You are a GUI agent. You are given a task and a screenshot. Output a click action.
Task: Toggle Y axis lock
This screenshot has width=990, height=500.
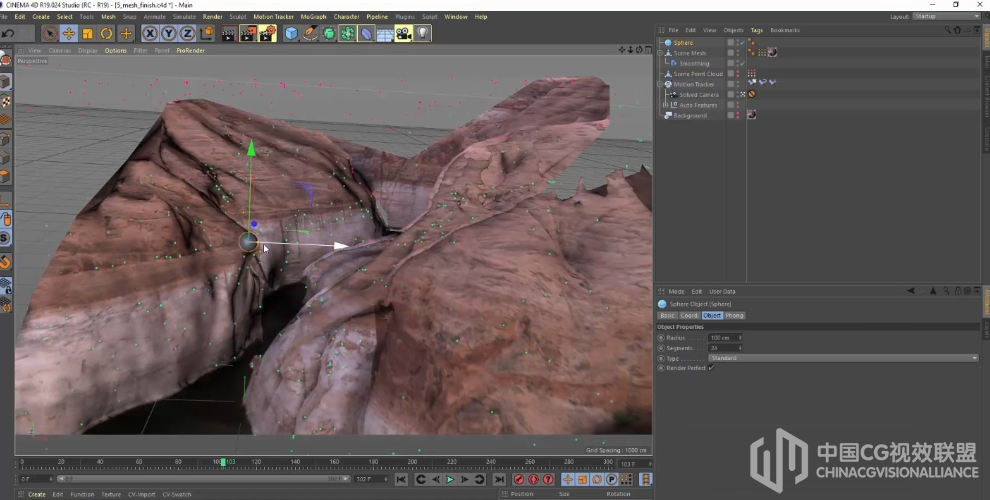pyautogui.click(x=169, y=33)
